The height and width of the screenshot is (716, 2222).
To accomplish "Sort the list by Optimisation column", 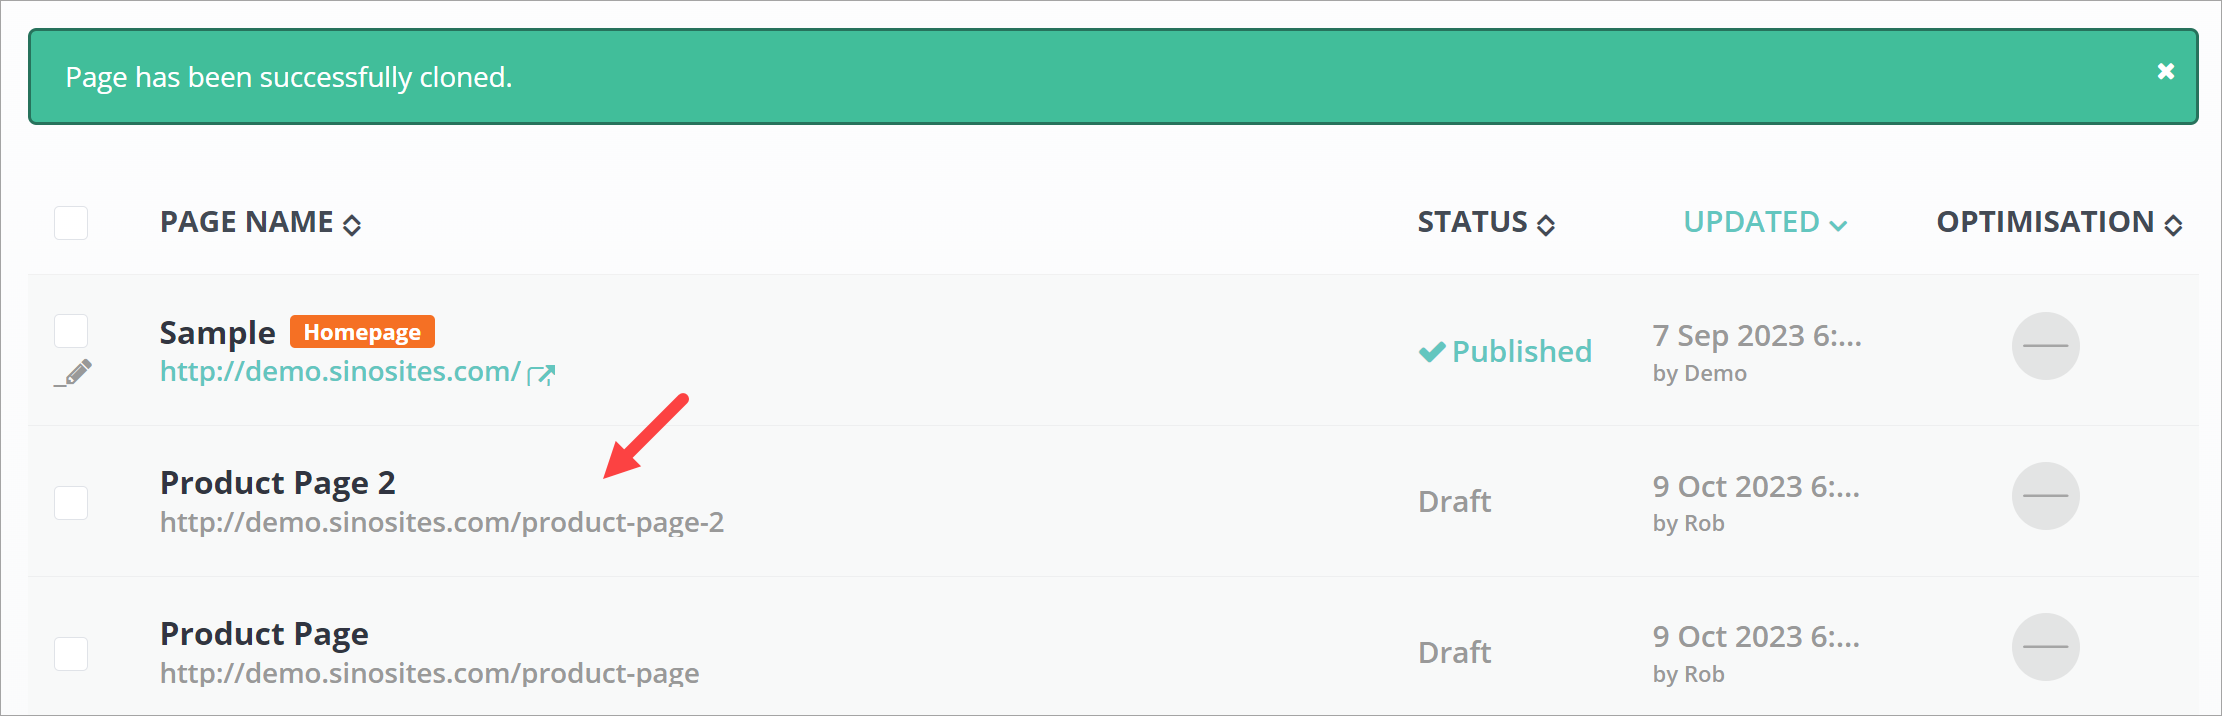I will (x=2058, y=223).
